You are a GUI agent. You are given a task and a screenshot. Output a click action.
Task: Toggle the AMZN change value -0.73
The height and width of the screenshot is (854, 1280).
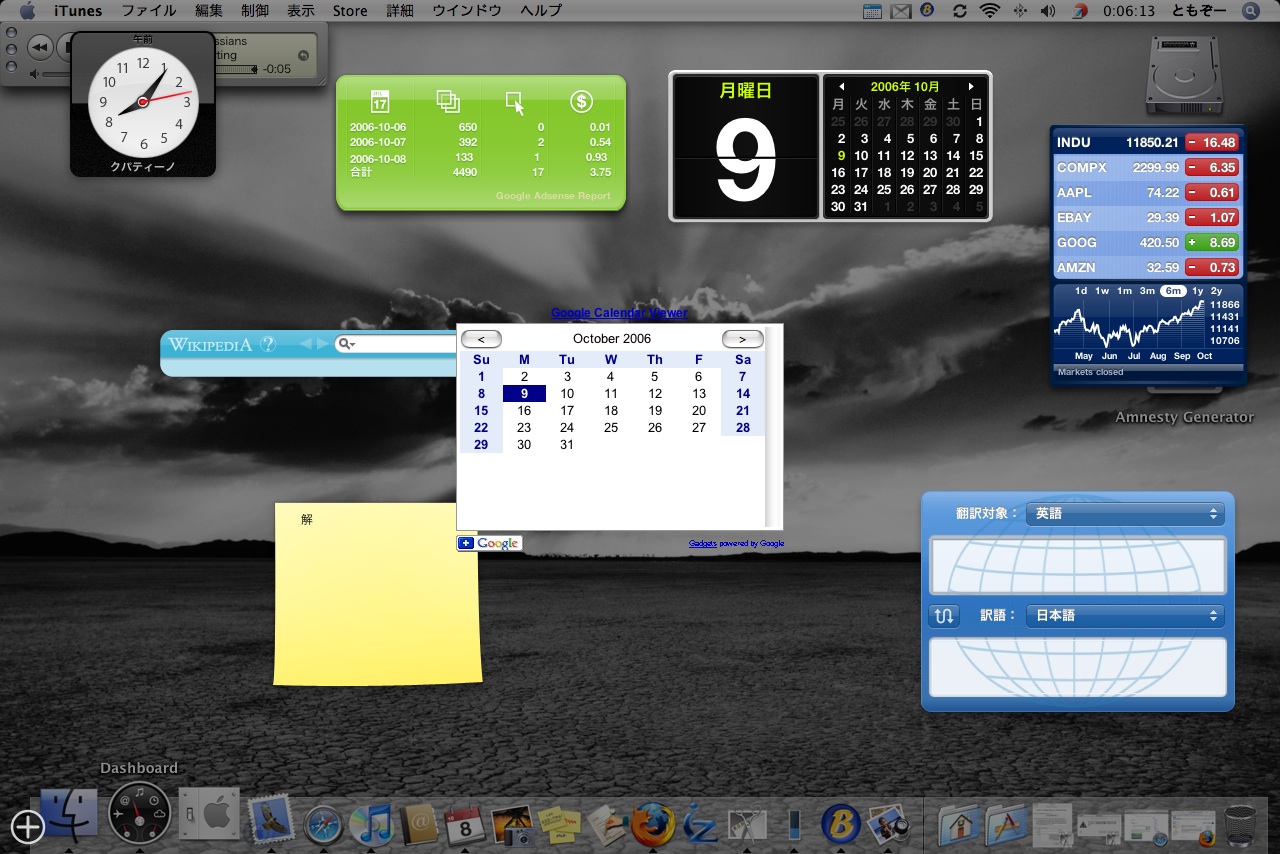1212,268
